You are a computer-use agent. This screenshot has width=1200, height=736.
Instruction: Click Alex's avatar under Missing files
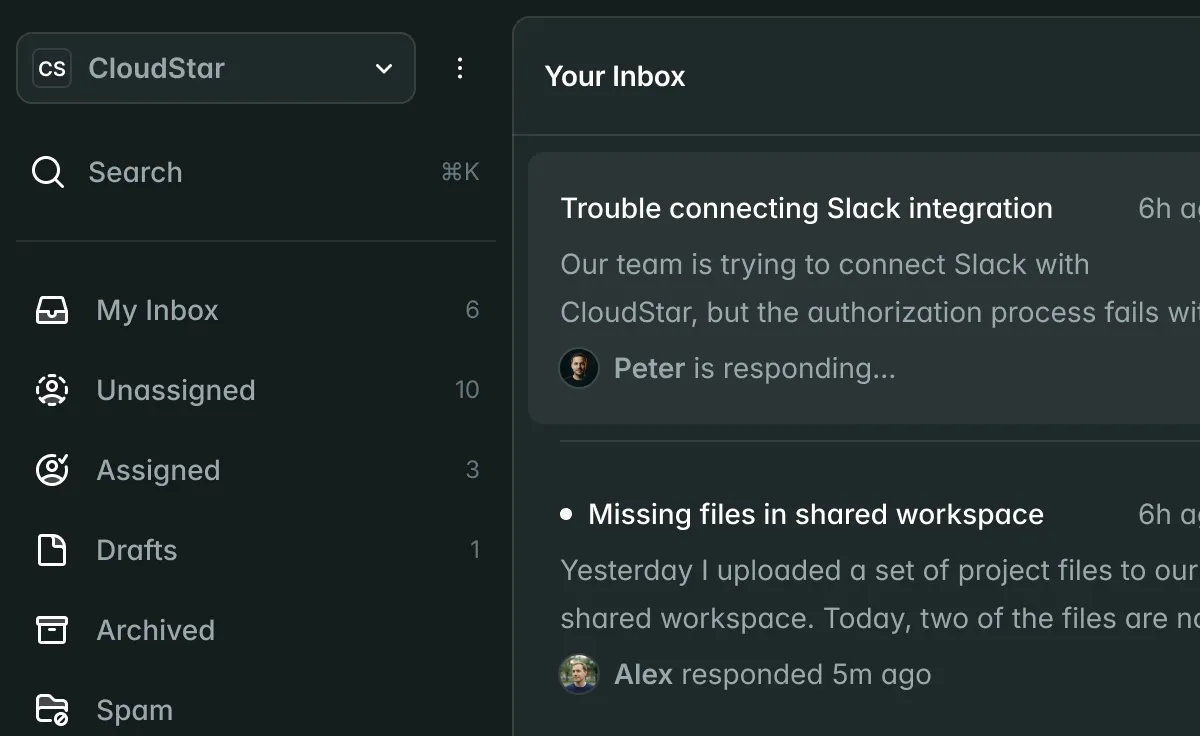[579, 674]
